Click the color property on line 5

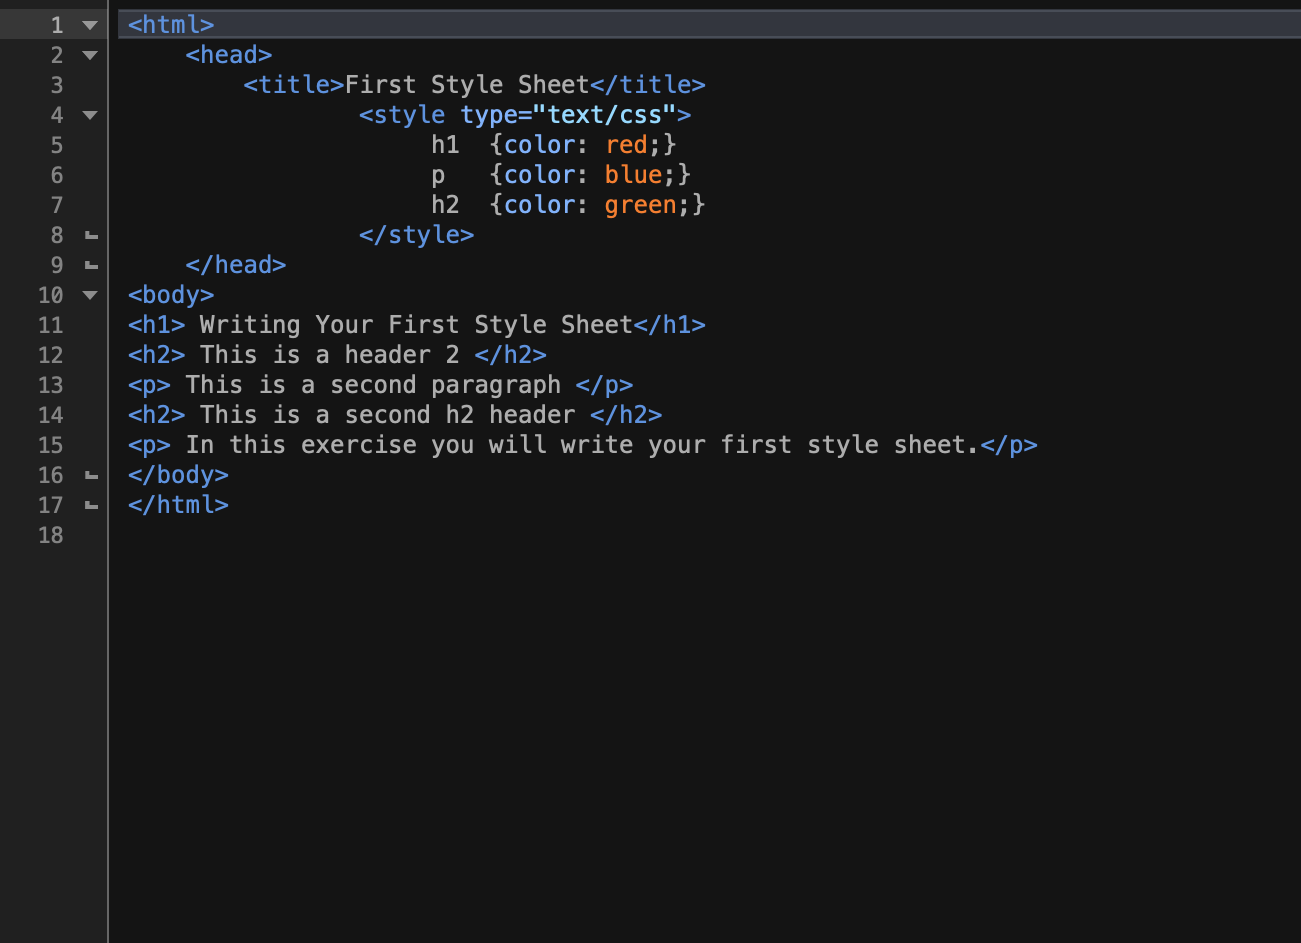[x=540, y=145]
